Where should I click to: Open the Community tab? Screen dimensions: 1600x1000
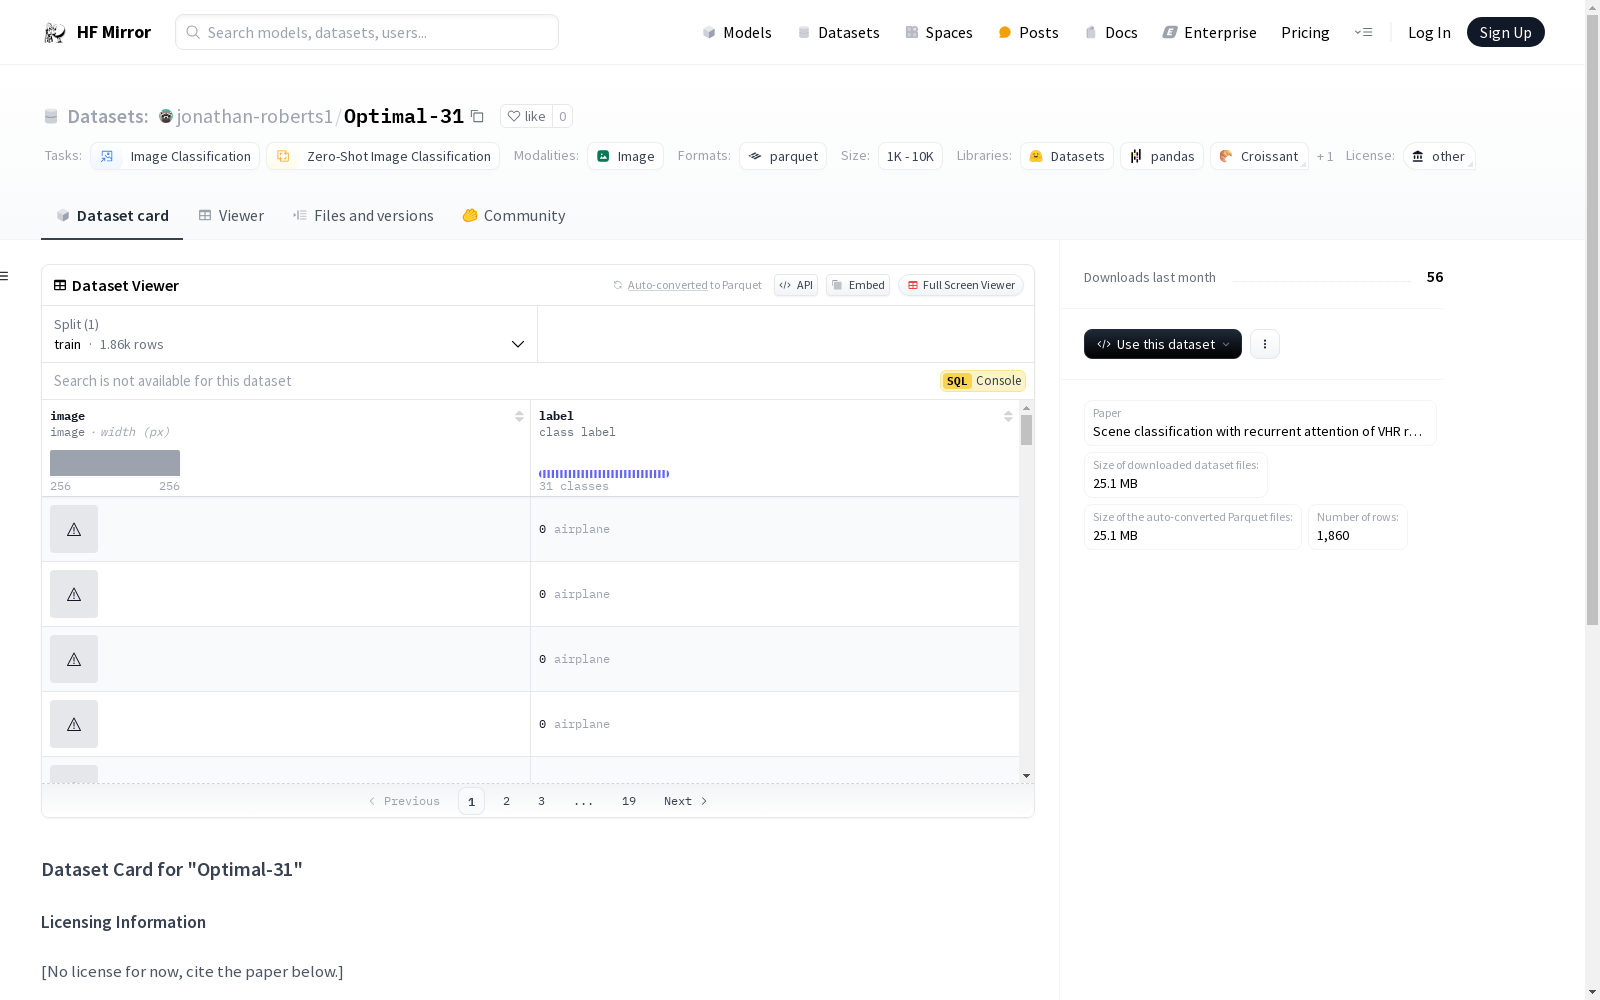tap(514, 215)
